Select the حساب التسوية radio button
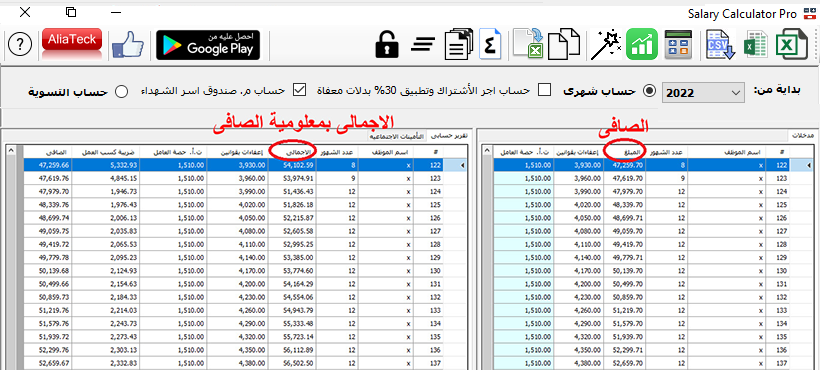 tap(121, 91)
